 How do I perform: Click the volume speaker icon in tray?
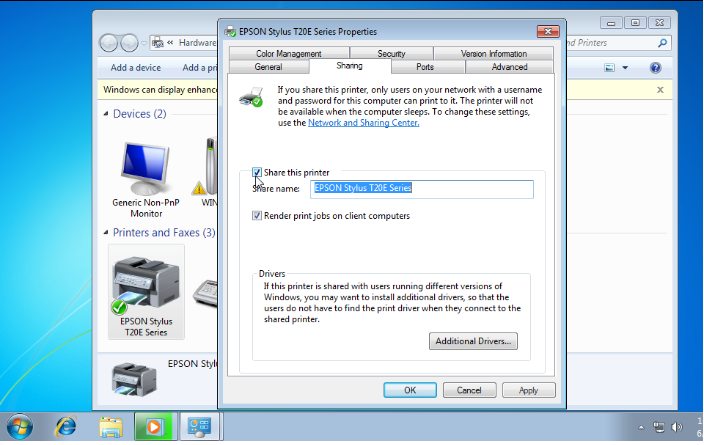[677, 427]
